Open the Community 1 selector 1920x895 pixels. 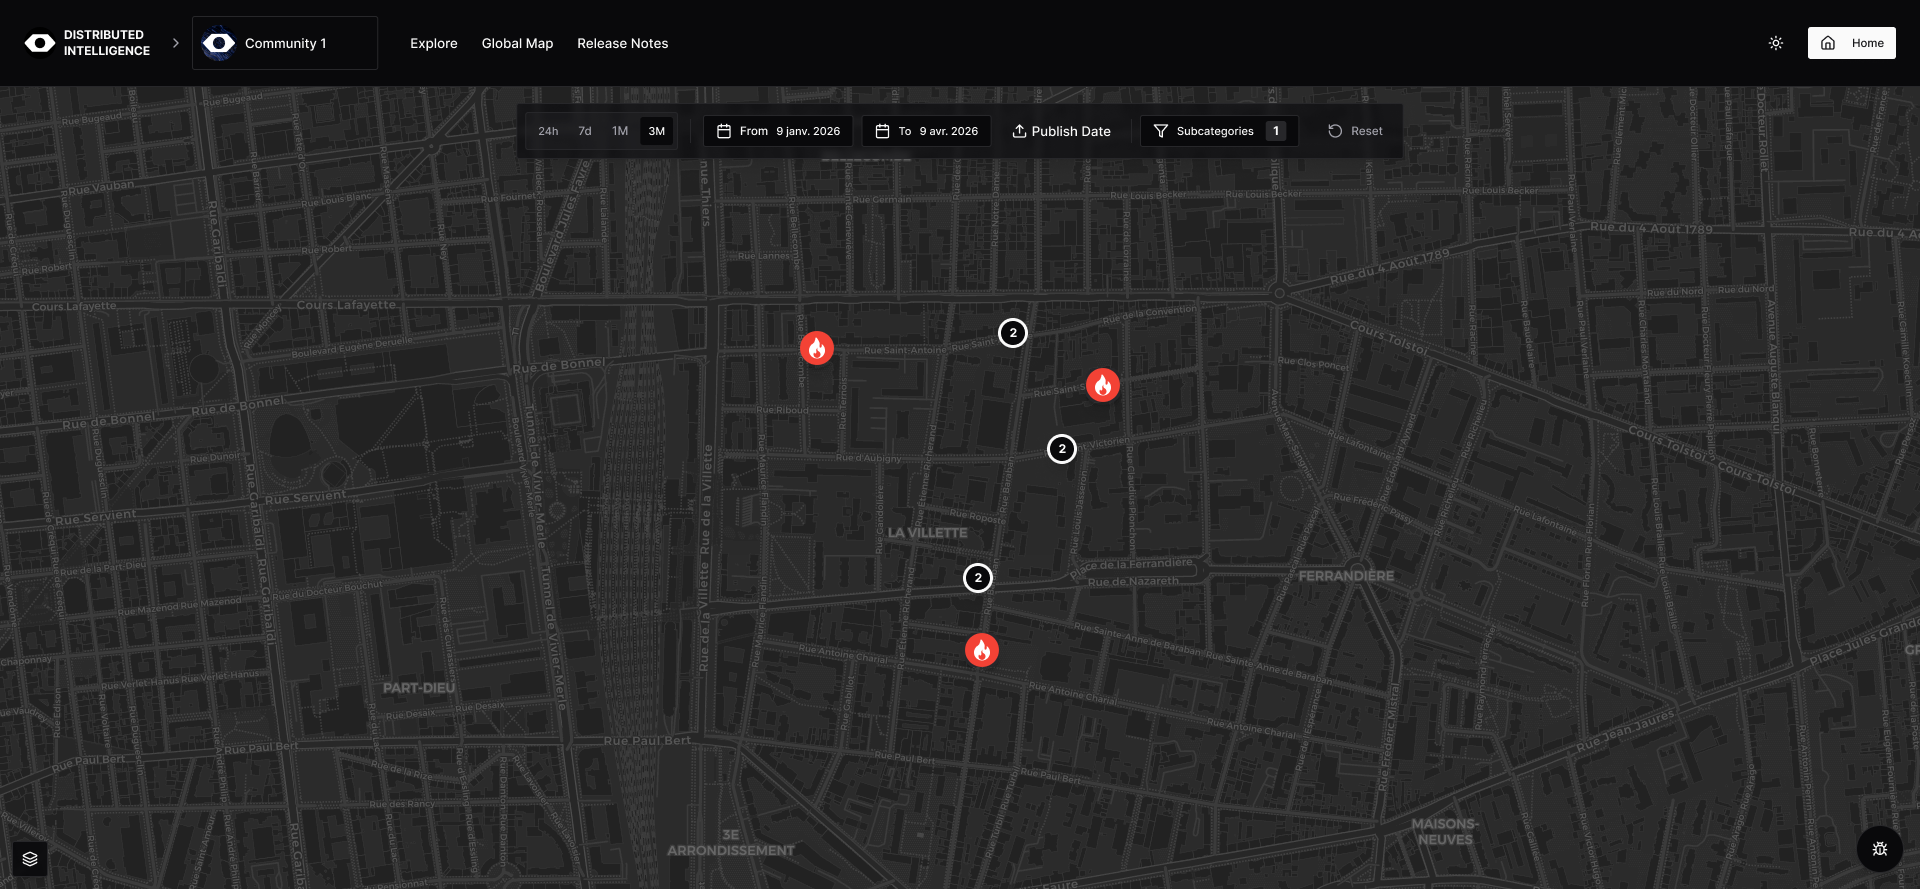point(285,43)
